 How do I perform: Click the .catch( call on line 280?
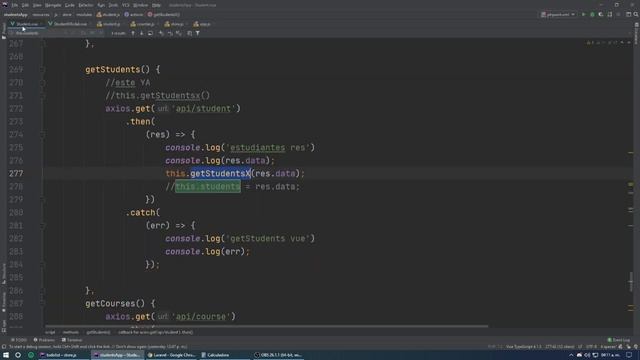click(x=142, y=213)
